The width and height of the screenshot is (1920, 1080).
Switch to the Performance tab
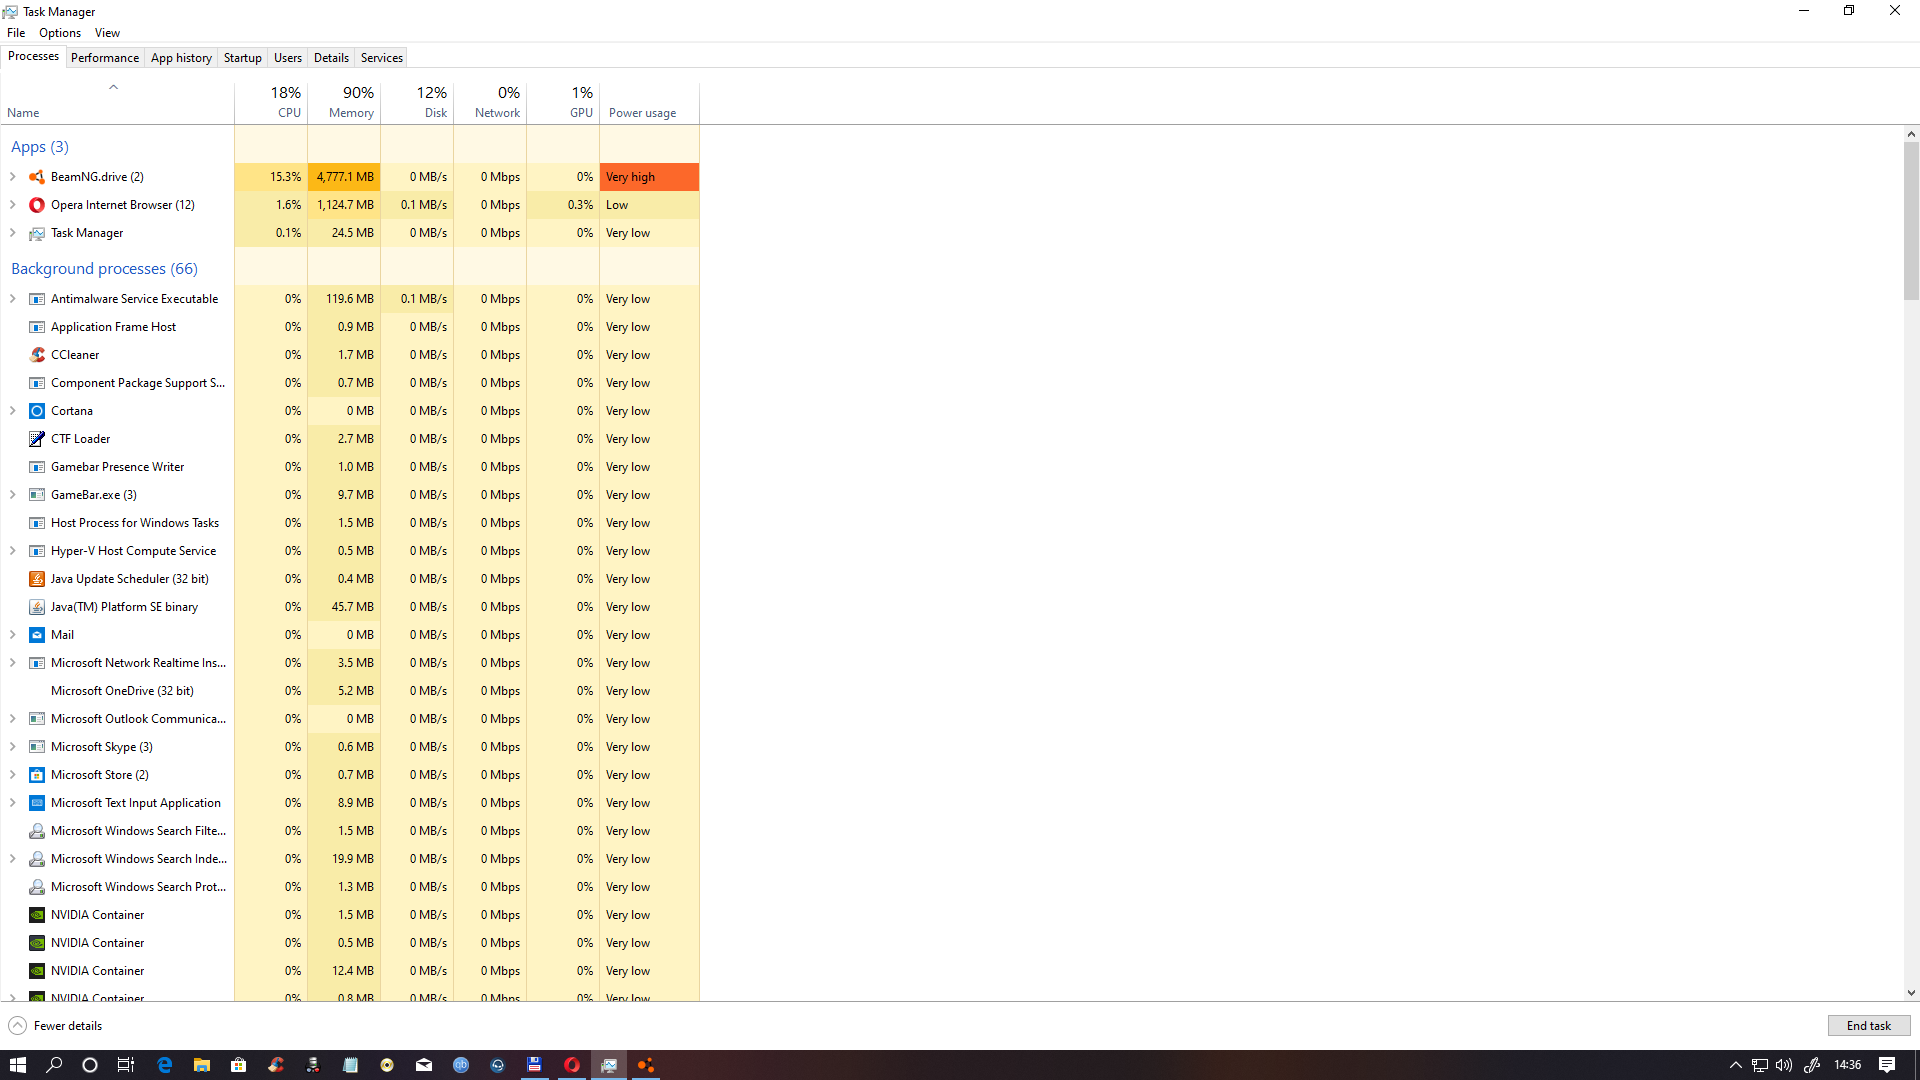click(105, 58)
